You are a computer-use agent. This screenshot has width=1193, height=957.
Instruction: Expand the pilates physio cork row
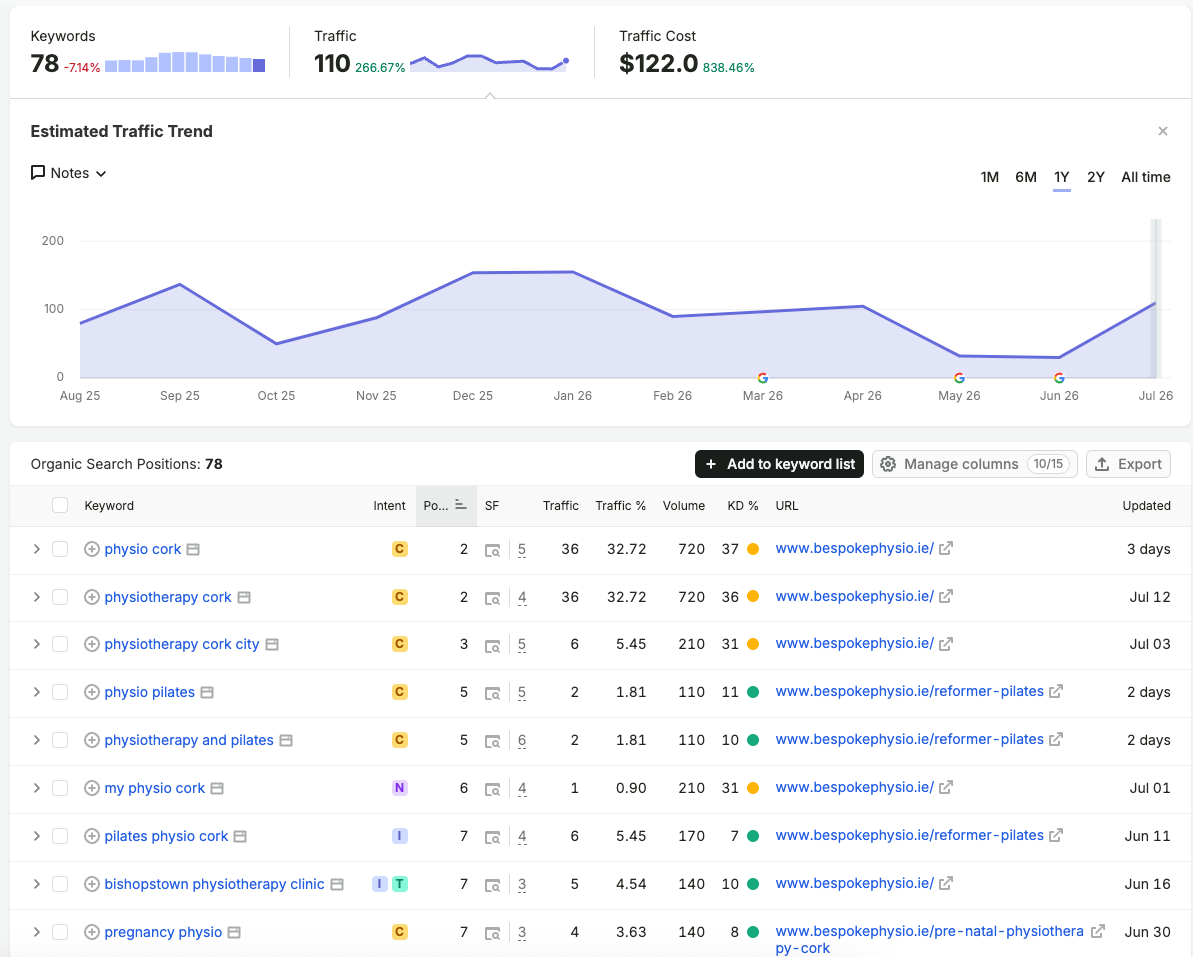point(36,836)
